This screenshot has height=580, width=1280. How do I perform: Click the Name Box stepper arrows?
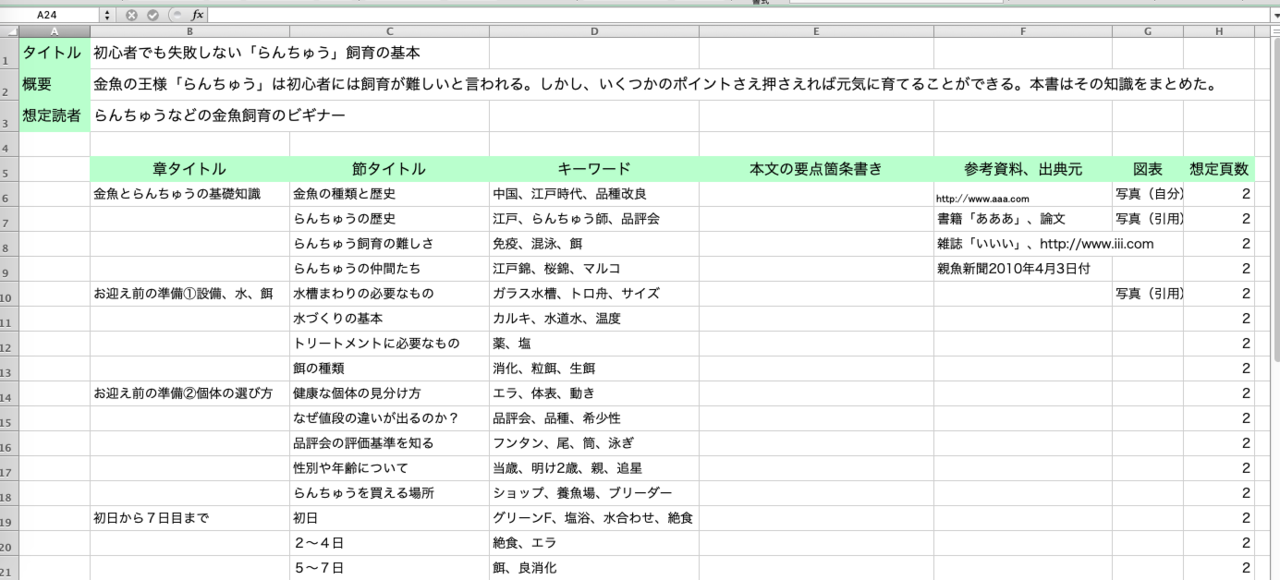coord(109,14)
